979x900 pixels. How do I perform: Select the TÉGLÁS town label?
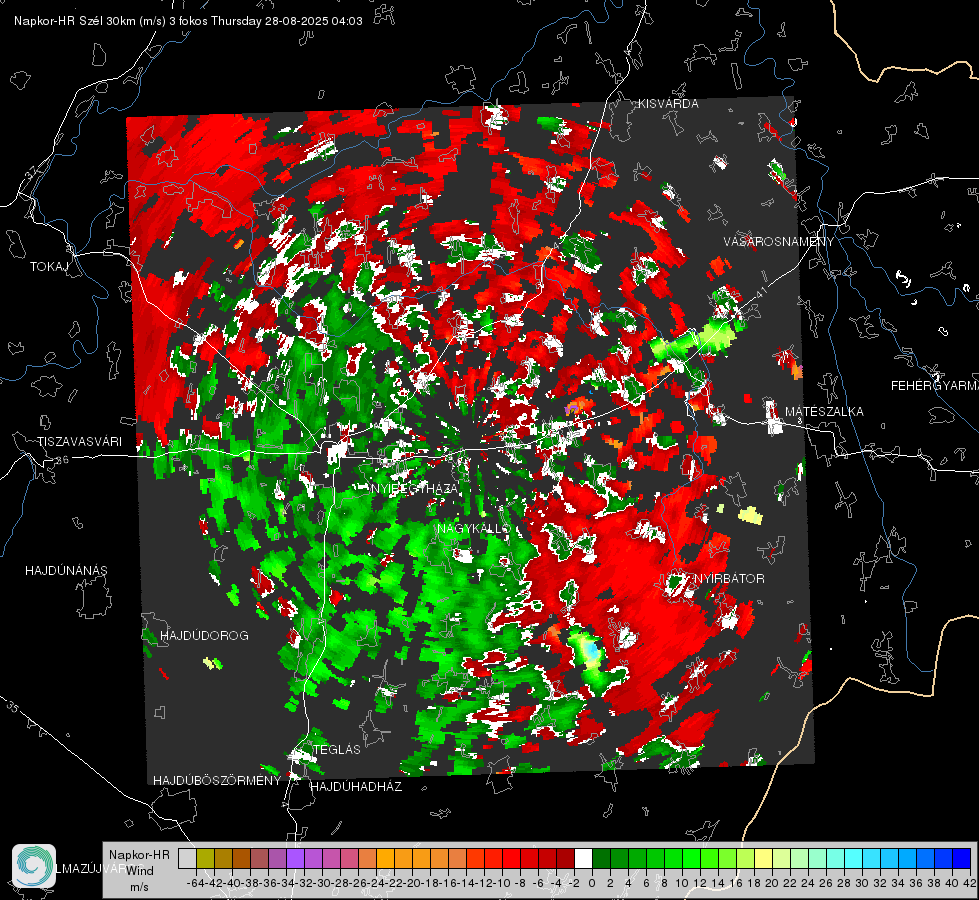click(x=337, y=749)
